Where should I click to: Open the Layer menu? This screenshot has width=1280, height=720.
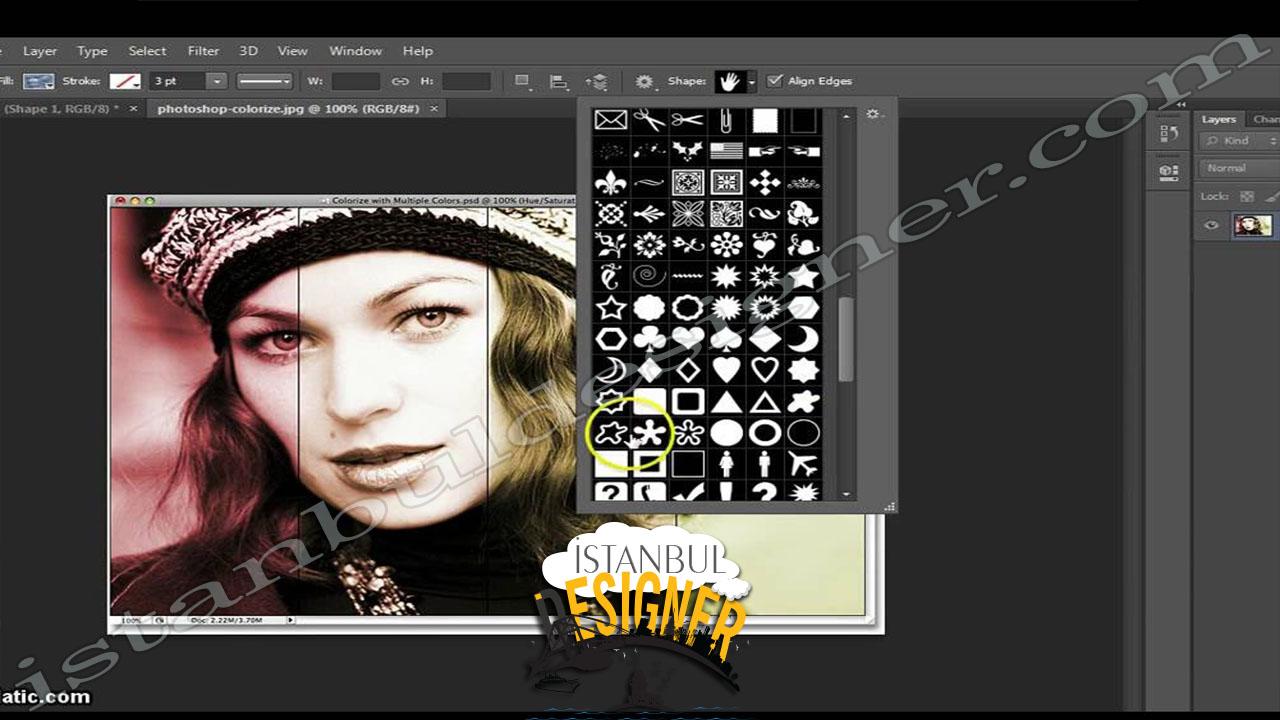pos(40,51)
